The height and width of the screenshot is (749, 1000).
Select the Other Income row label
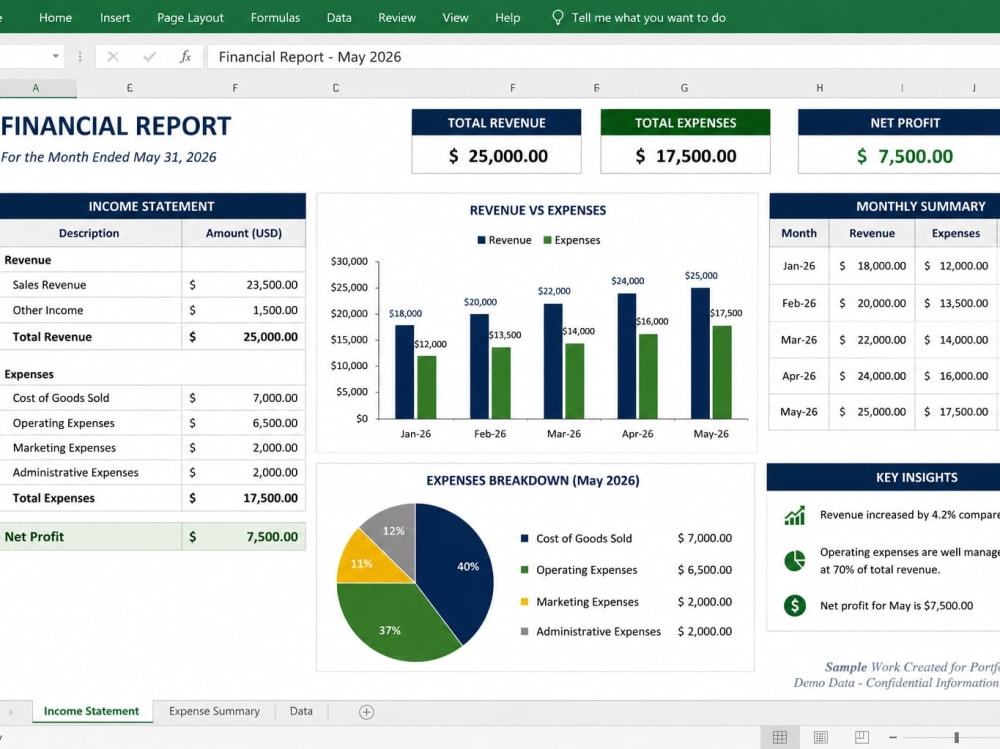click(x=48, y=311)
